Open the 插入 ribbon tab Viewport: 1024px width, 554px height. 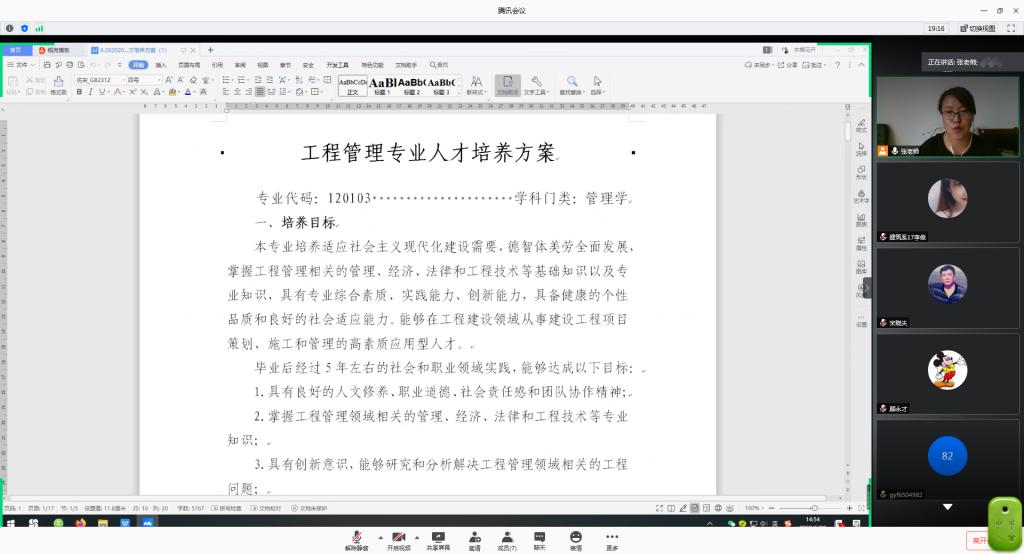162,65
